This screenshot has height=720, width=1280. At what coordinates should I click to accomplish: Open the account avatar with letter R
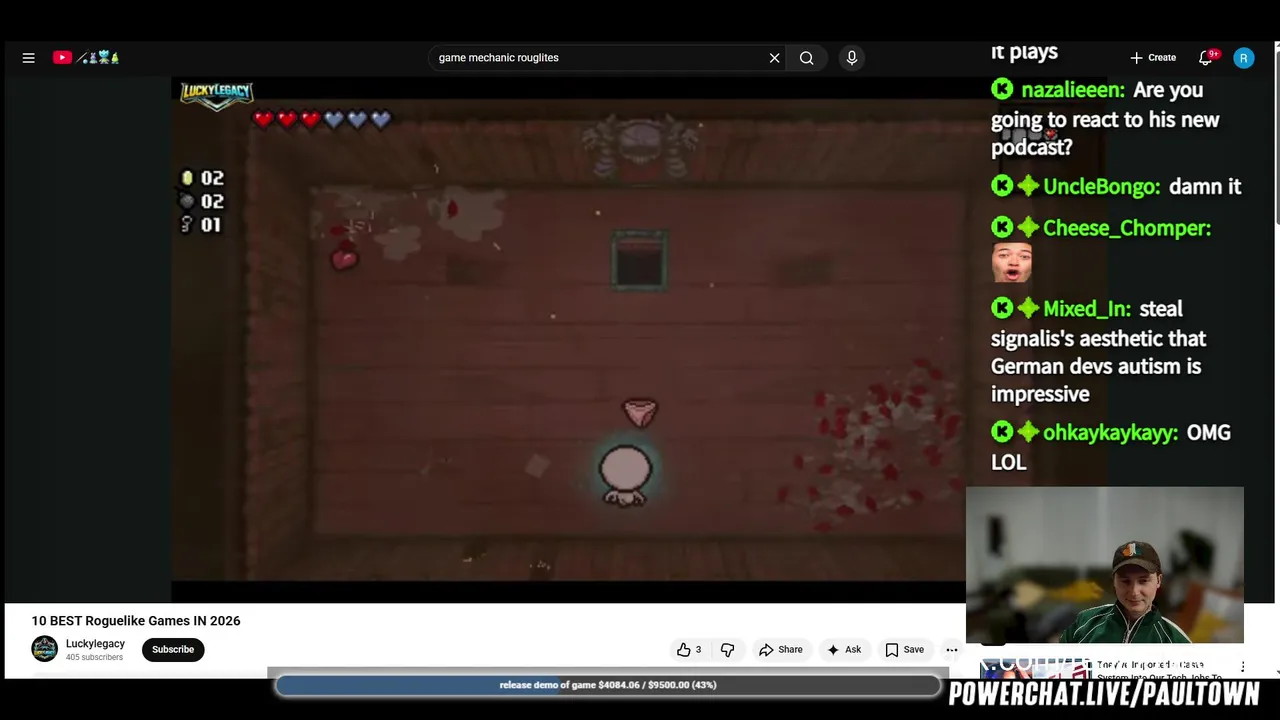click(1243, 58)
